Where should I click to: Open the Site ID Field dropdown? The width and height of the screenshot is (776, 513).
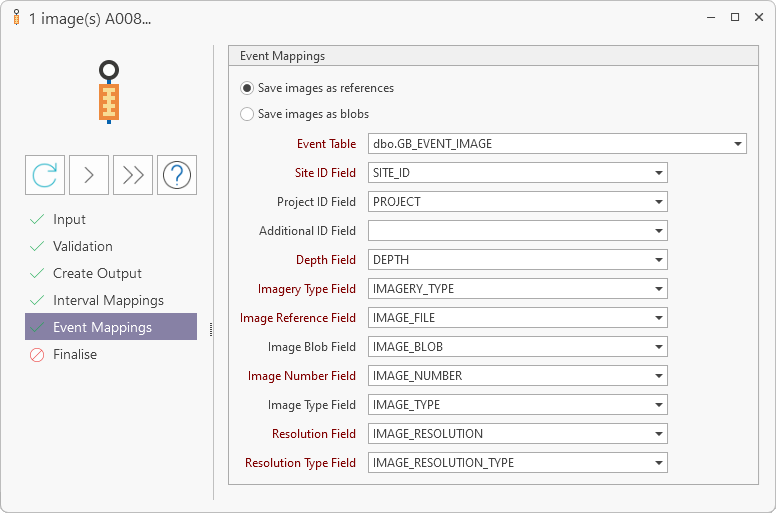[x=658, y=173]
